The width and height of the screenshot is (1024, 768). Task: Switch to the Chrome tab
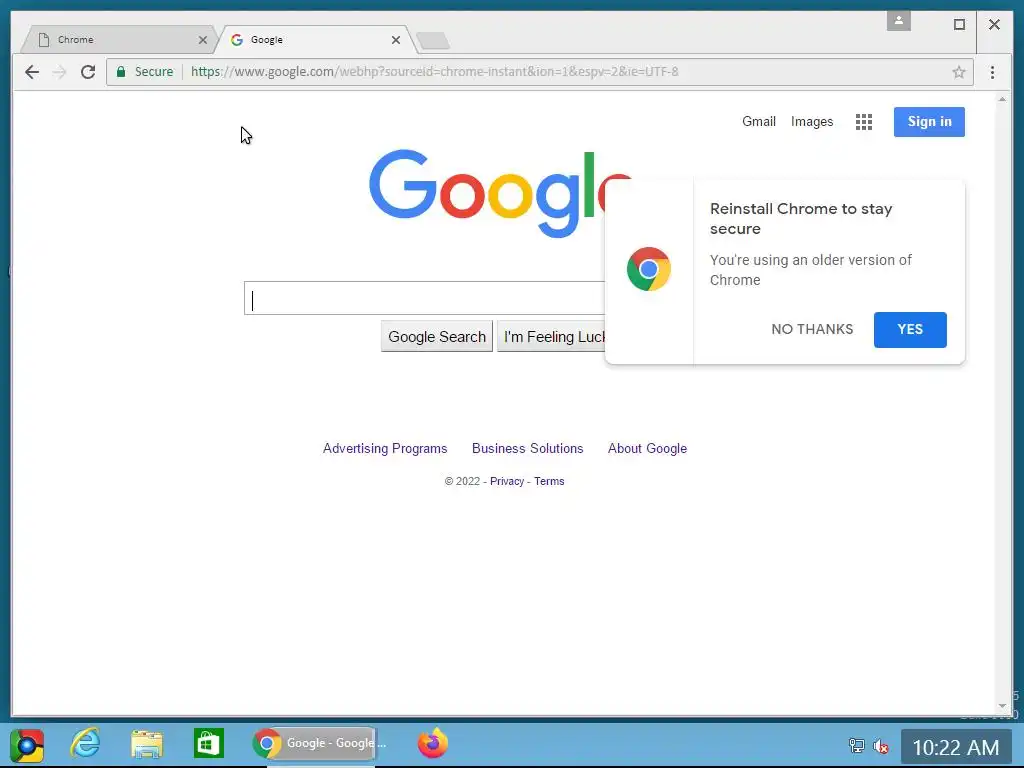pos(118,40)
